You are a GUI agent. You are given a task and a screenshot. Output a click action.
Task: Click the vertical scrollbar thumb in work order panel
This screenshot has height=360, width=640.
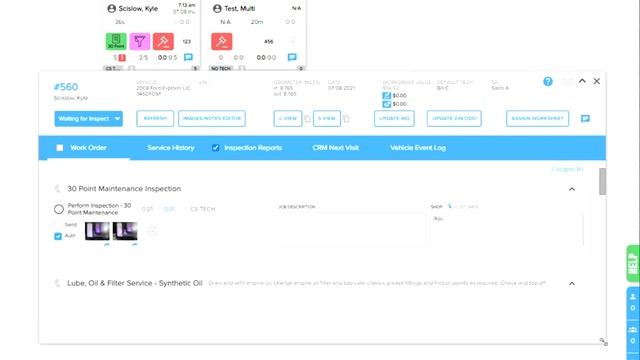coord(602,181)
